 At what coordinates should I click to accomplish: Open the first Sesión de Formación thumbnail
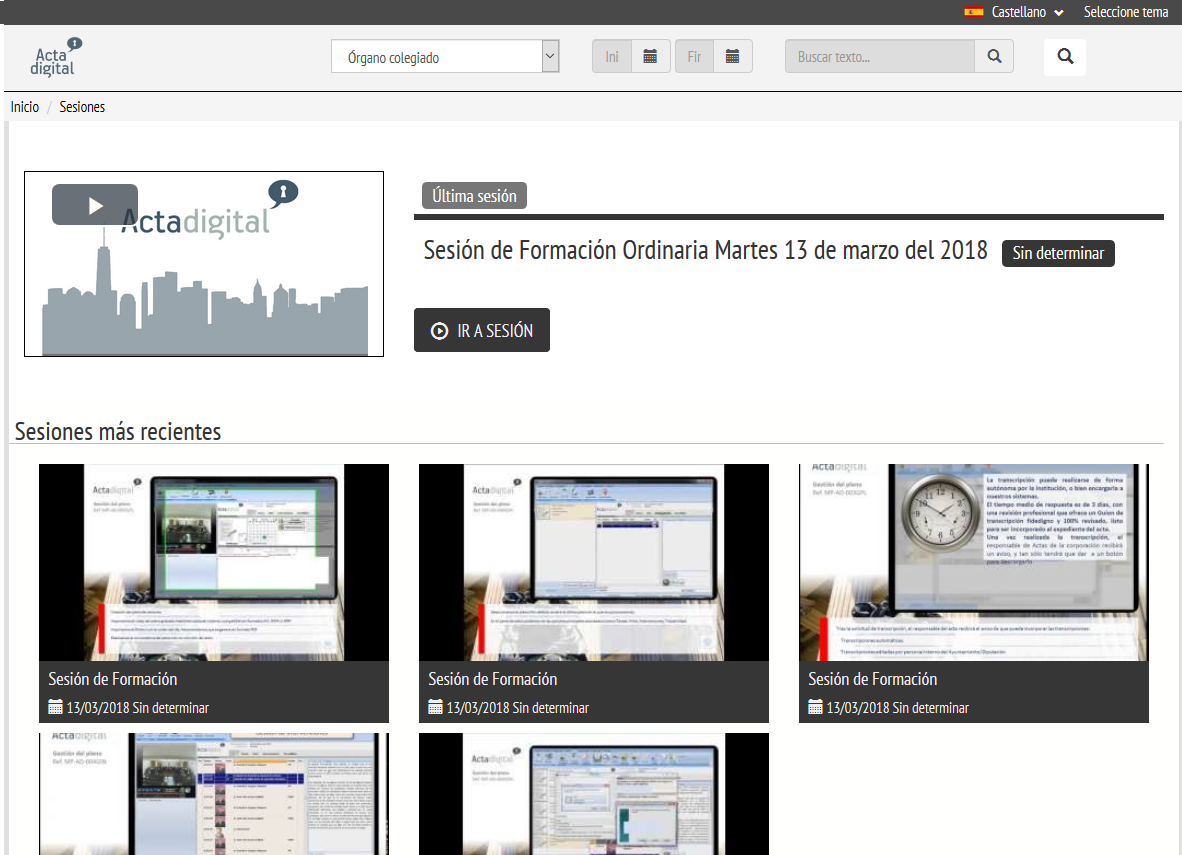(x=213, y=562)
